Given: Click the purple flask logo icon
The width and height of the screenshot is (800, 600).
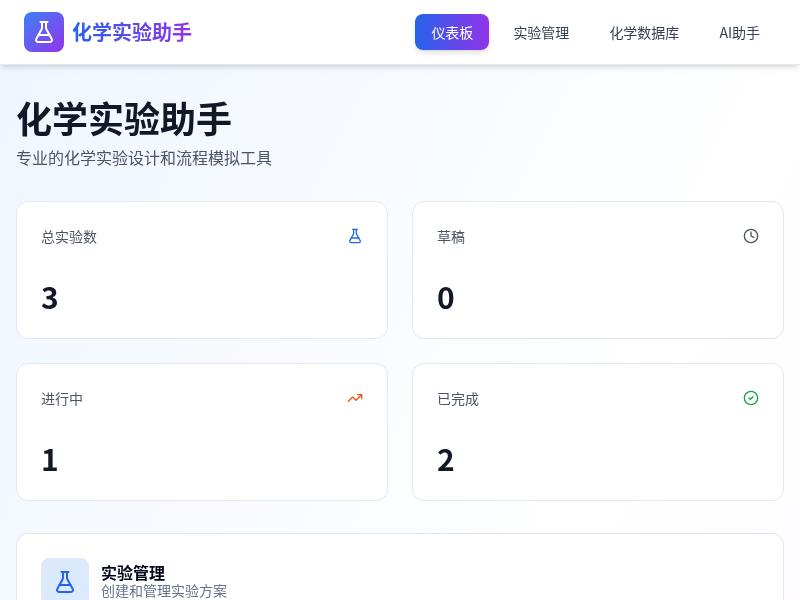Looking at the screenshot, I should (44, 32).
